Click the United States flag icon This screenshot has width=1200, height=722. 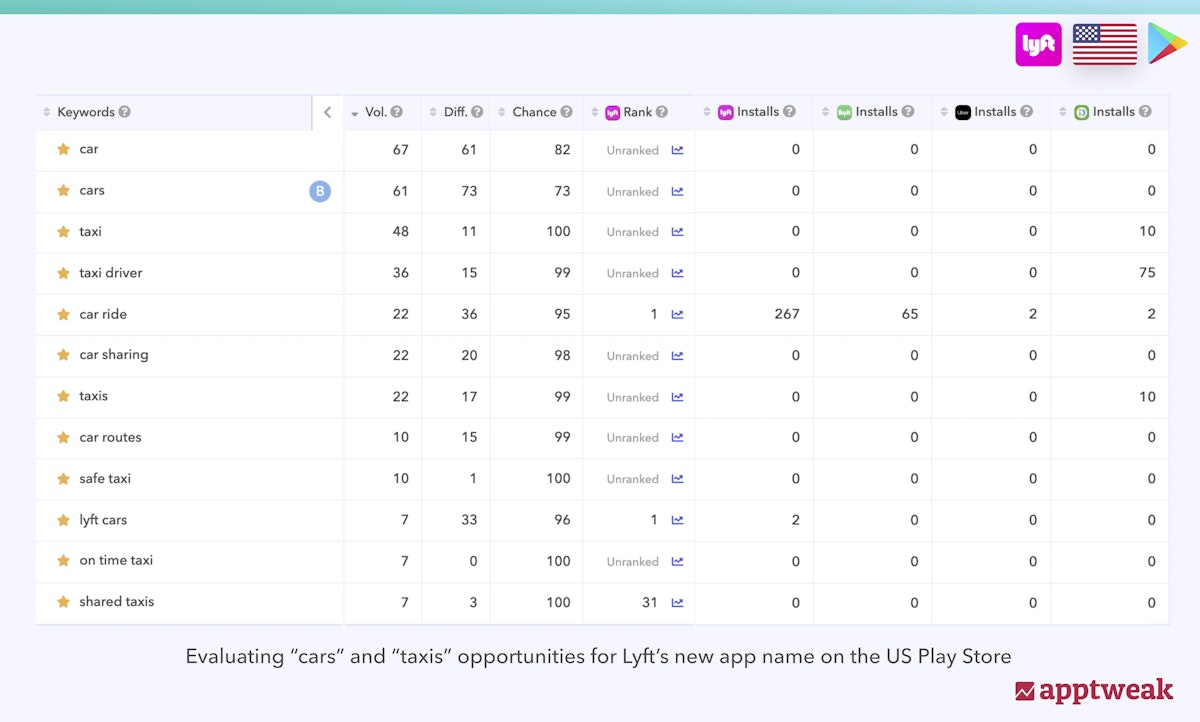(x=1104, y=45)
